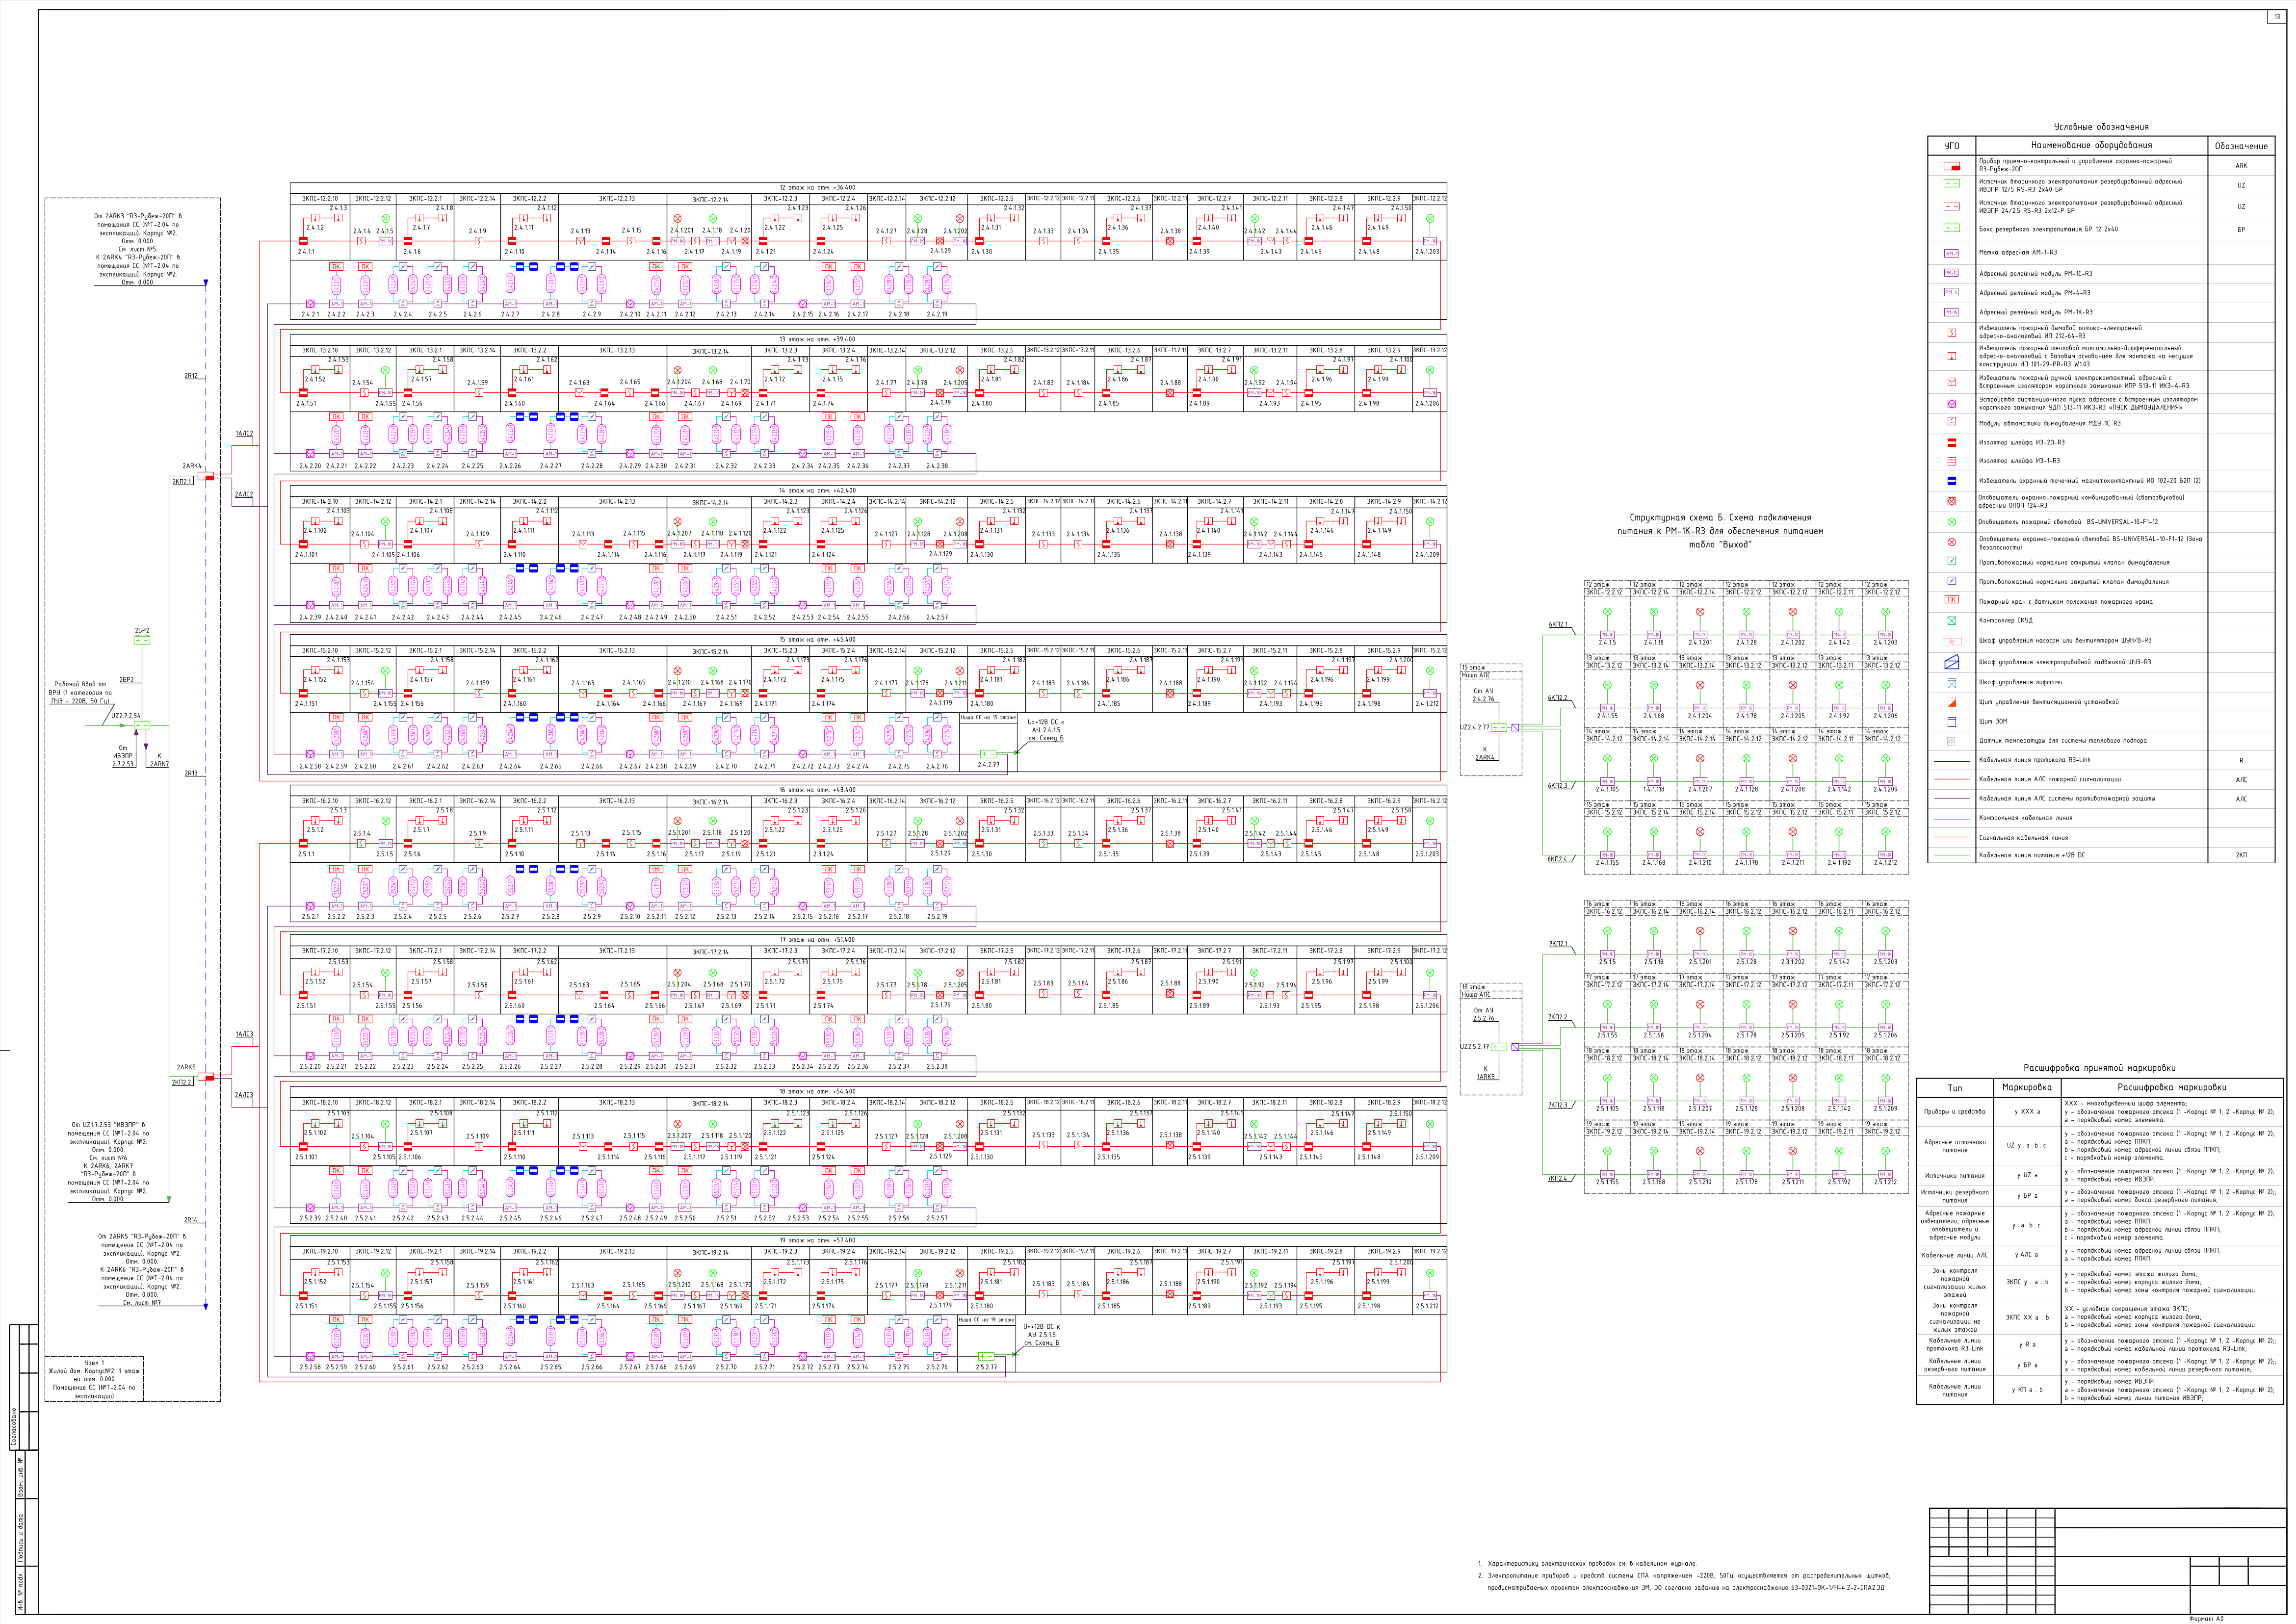Click the 2ARK4 device on the diagram
Screen dimensions: 2296x1624
(205, 476)
